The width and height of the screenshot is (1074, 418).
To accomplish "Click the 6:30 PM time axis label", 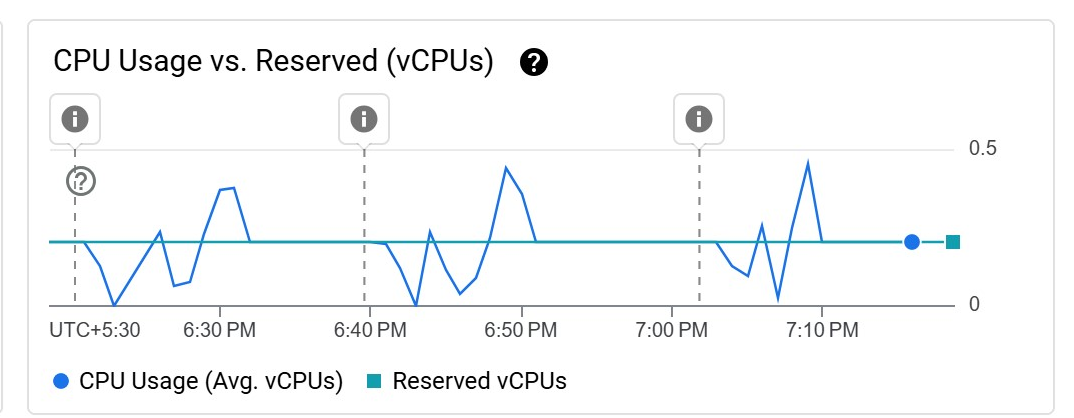I will [219, 330].
